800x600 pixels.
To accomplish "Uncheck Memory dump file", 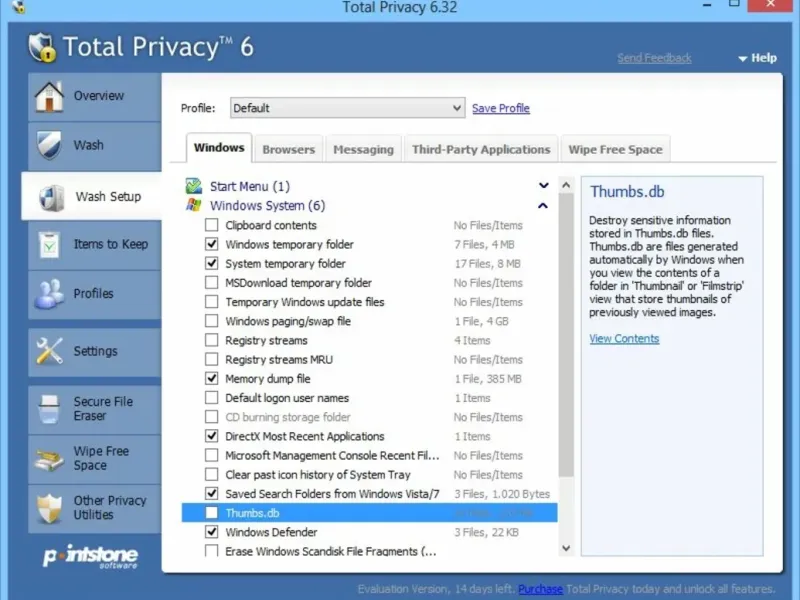I will coord(211,379).
